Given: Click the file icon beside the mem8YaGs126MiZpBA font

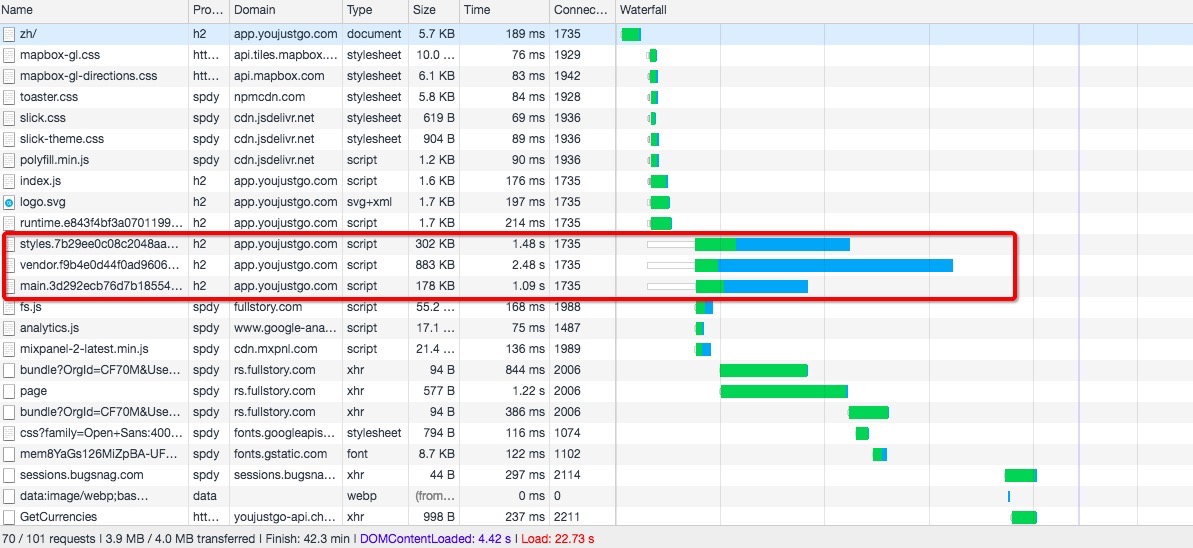Looking at the screenshot, I should tap(8, 454).
